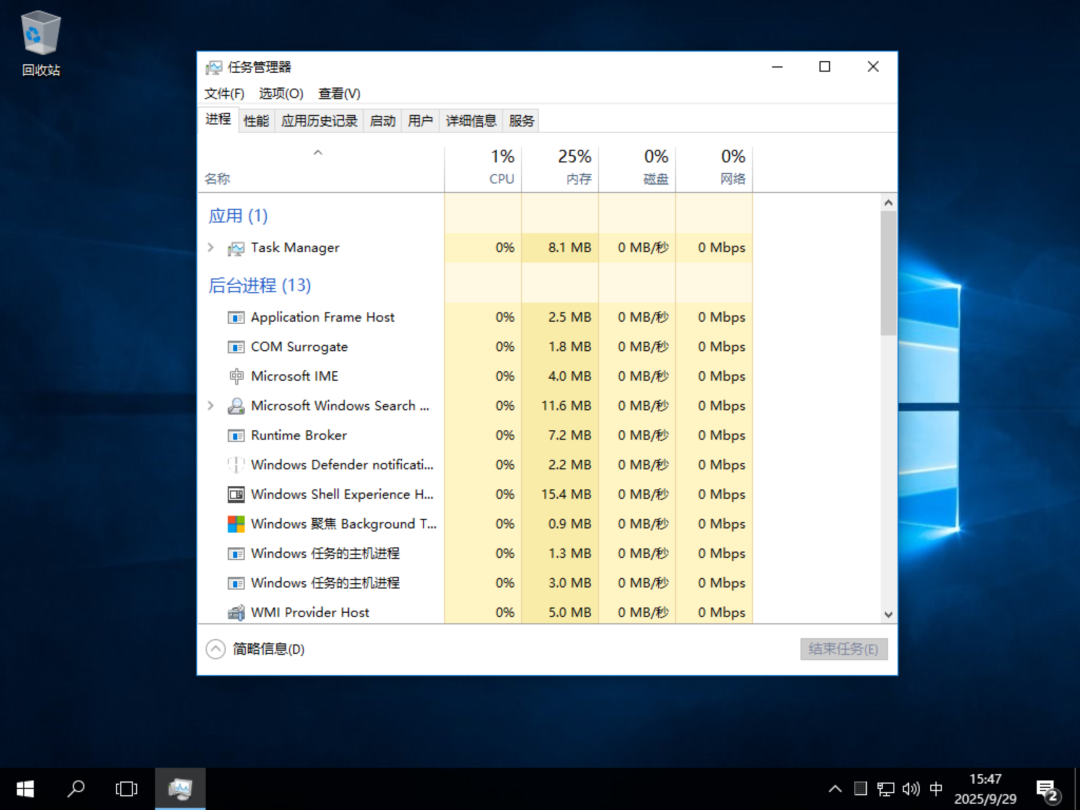Viewport: 1080px width, 810px height.
Task: Click the 结束任务(E) button
Action: tap(844, 649)
